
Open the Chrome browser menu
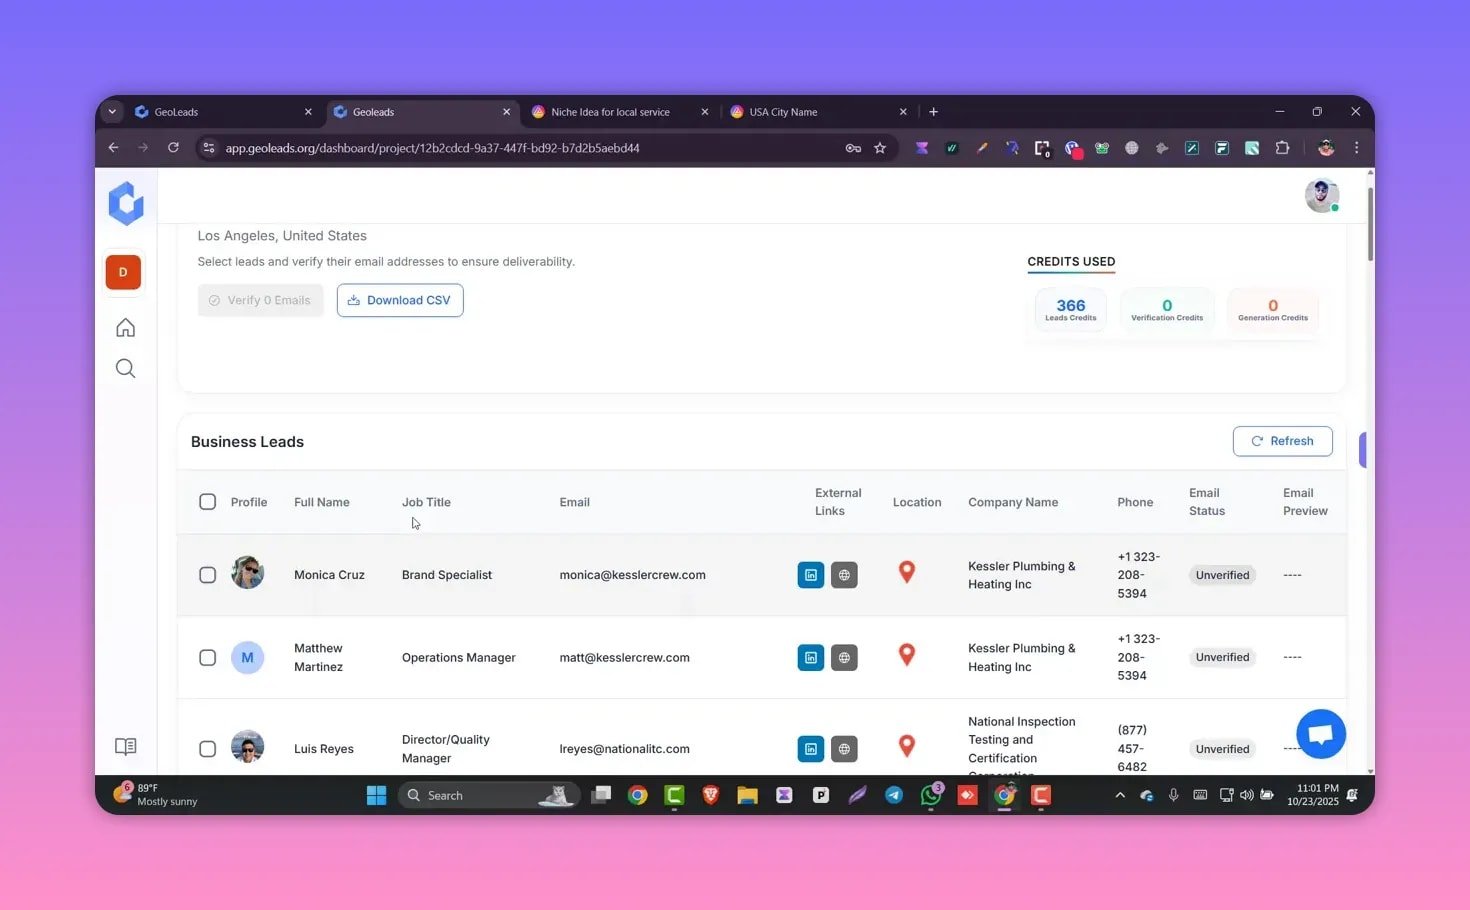click(x=1356, y=147)
